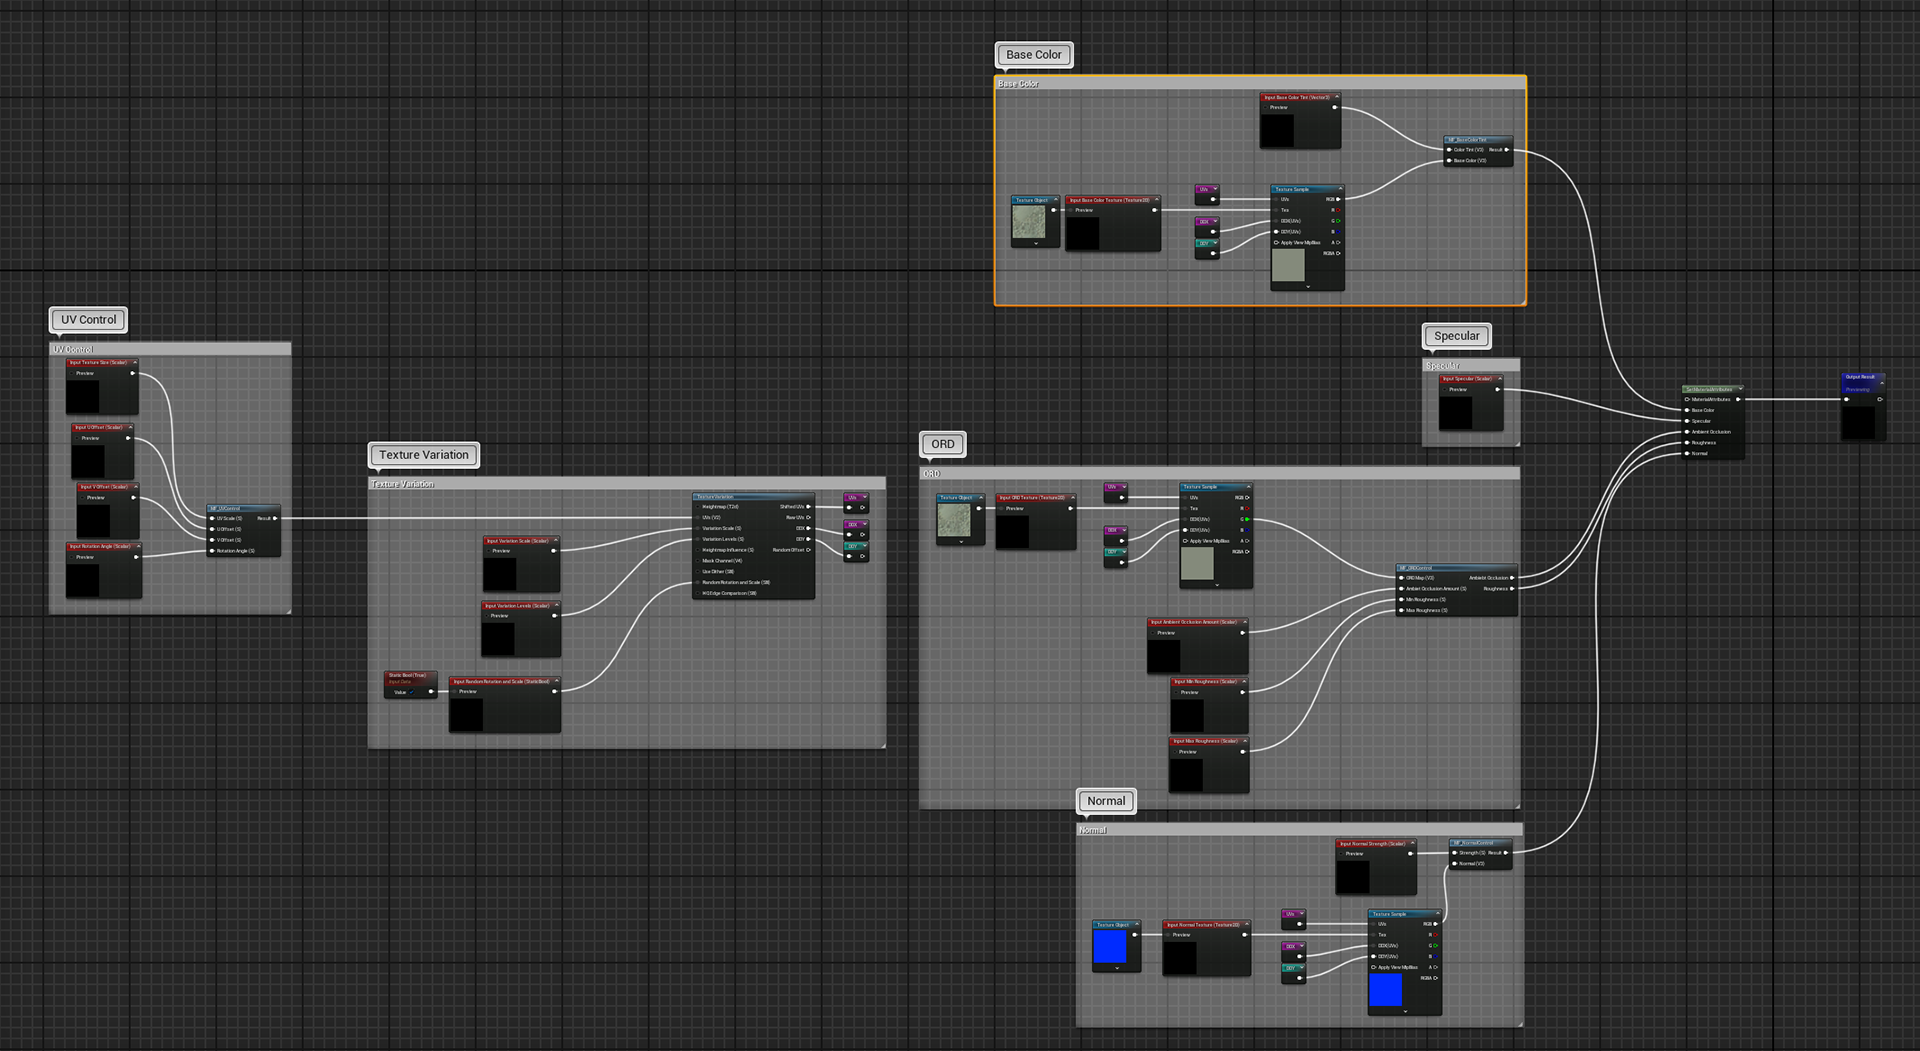Click green G output pin on ORD Texture Sample
Image resolution: width=1920 pixels, height=1051 pixels.
coord(1247,519)
